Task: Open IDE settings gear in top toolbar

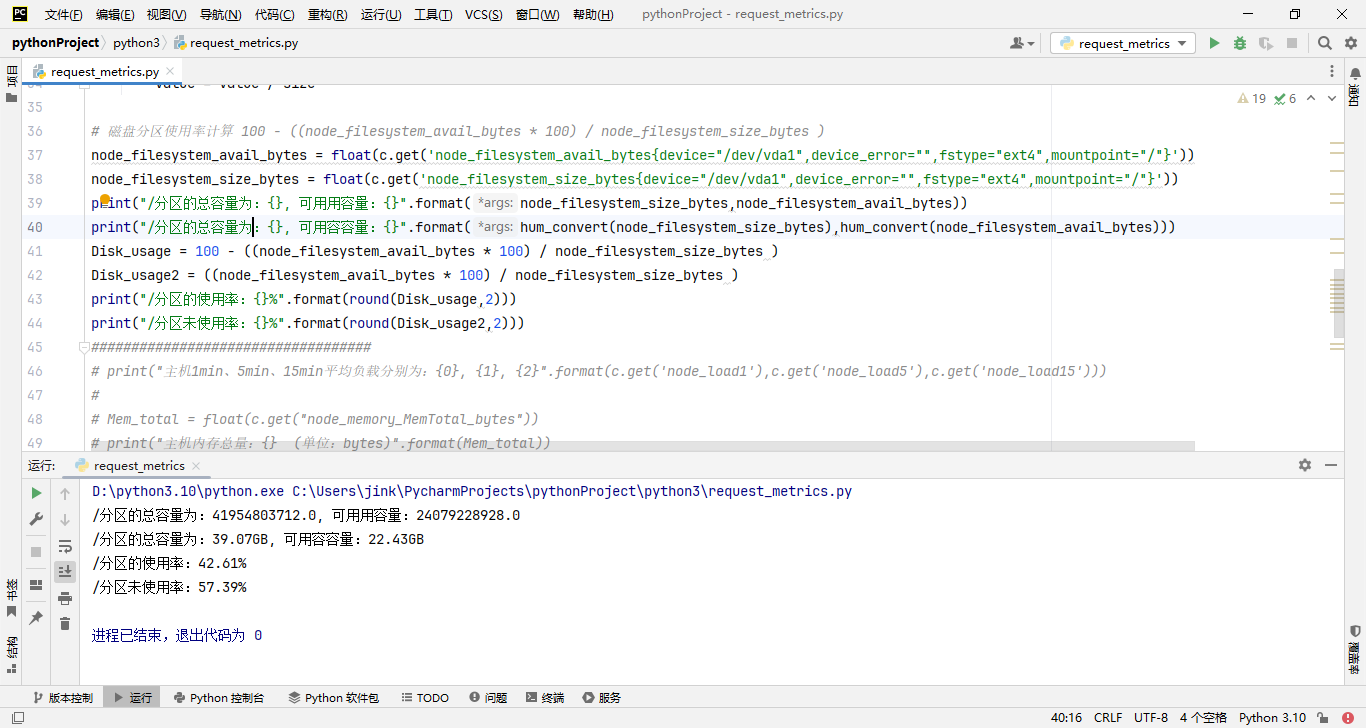Action: click(x=1349, y=43)
